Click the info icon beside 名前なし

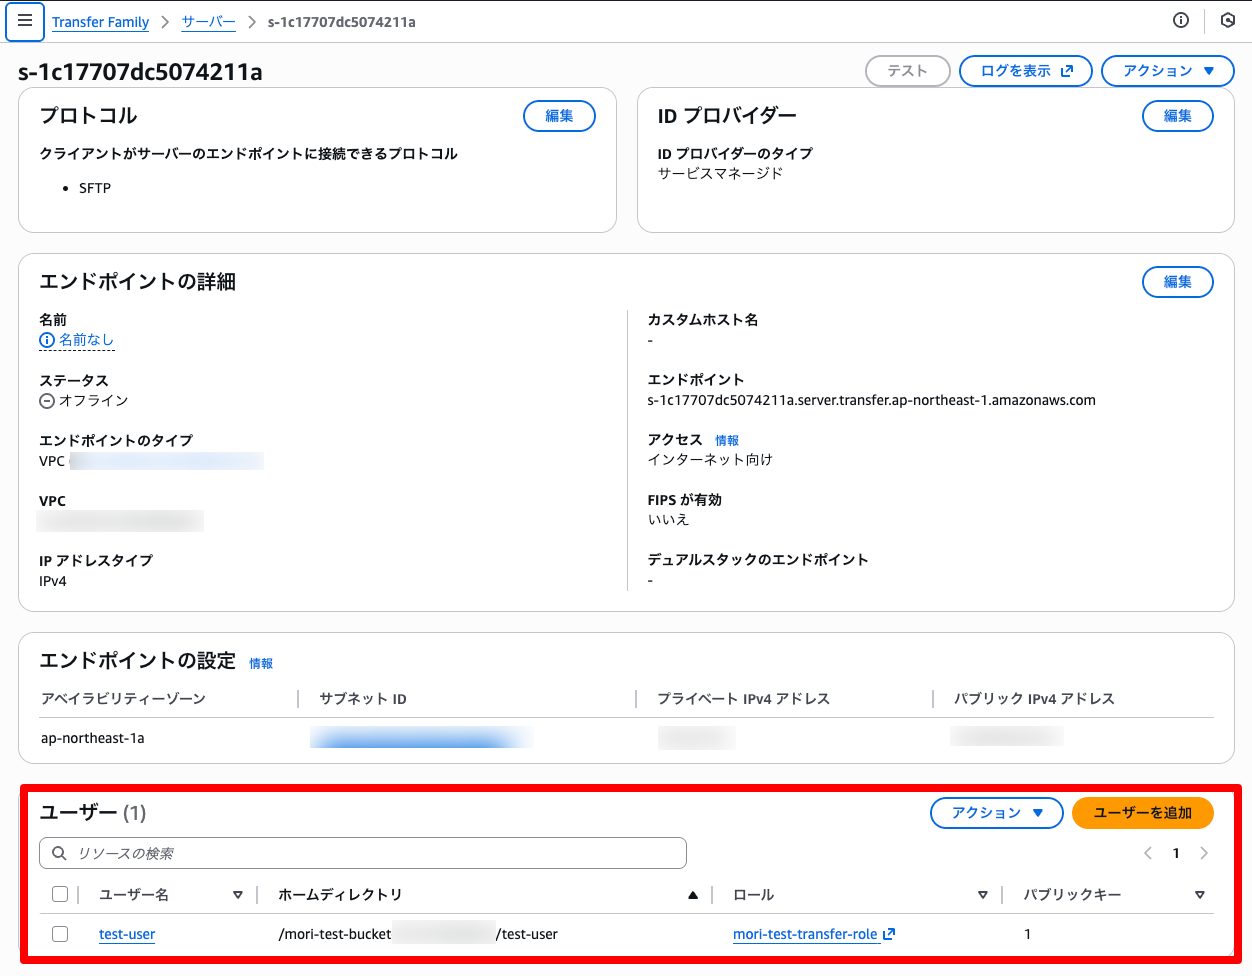point(47,339)
